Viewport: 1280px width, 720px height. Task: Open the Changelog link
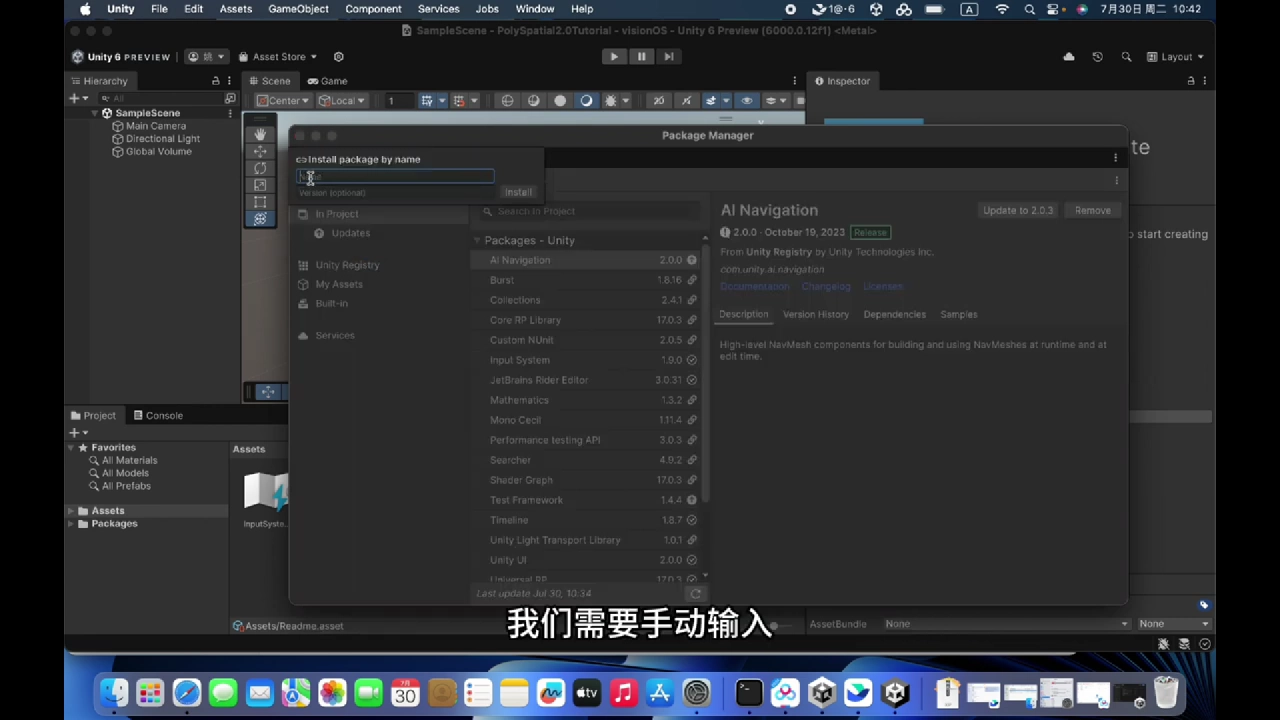tap(826, 286)
